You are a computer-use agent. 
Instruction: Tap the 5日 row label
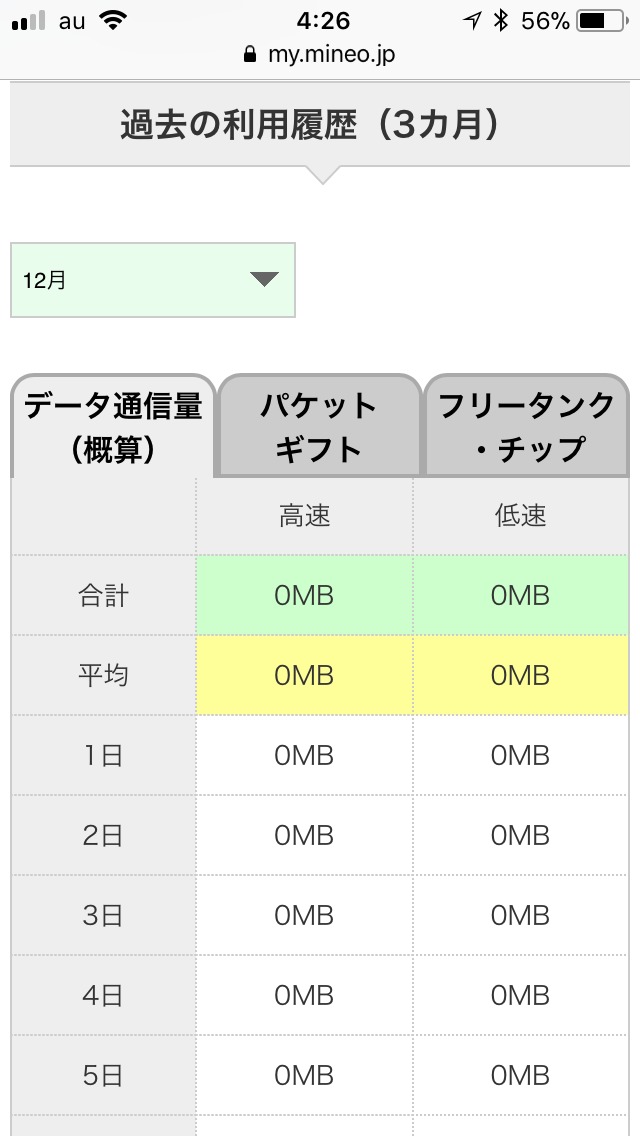tap(103, 1075)
